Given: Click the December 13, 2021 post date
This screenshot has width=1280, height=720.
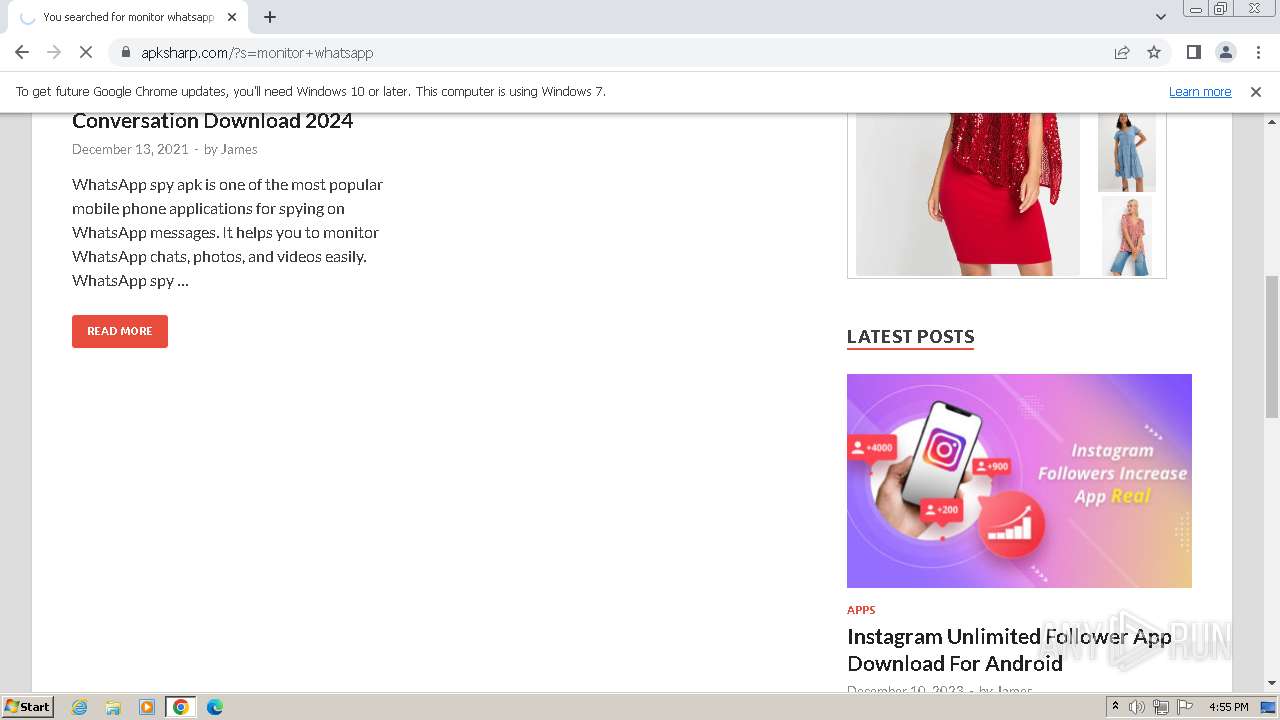Looking at the screenshot, I should (130, 149).
